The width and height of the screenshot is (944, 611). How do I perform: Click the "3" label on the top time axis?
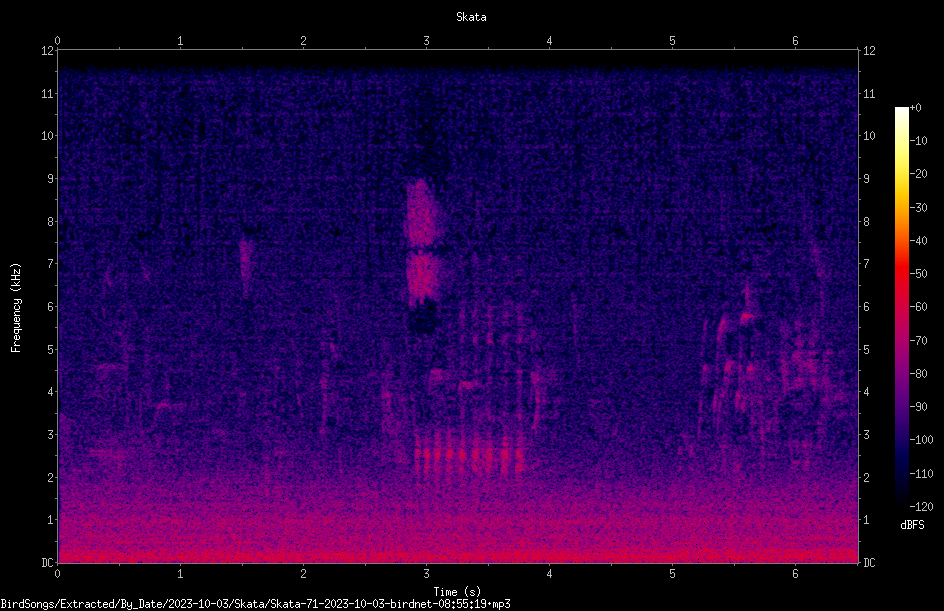point(426,41)
